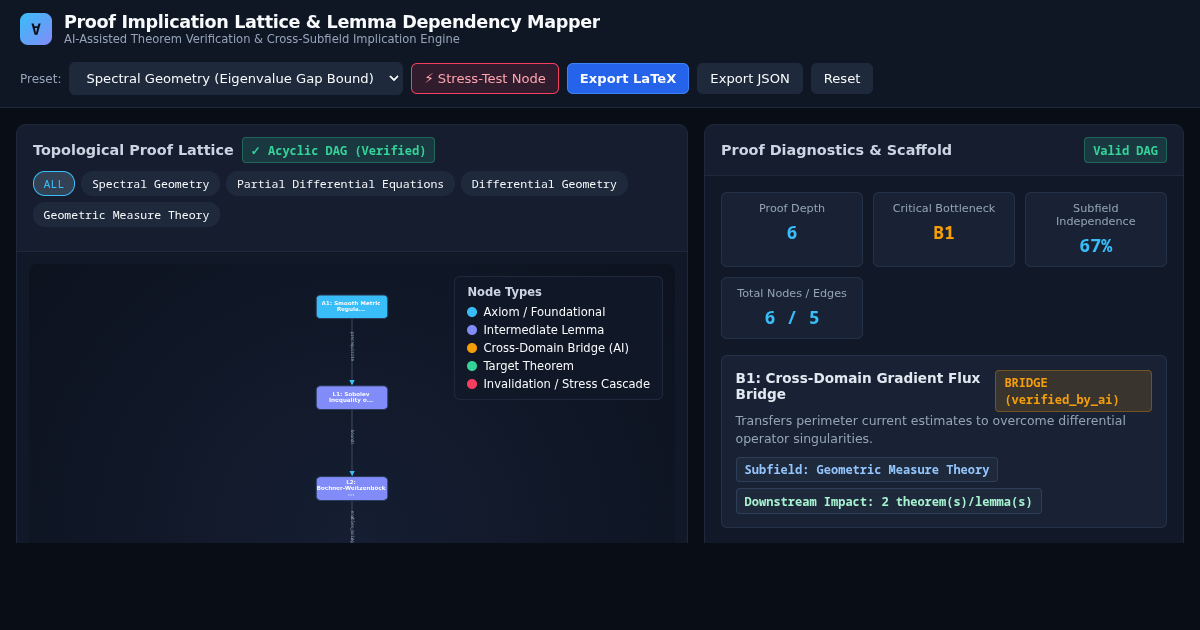
Task: Click the universal quantifier app logo
Action: tap(36, 29)
